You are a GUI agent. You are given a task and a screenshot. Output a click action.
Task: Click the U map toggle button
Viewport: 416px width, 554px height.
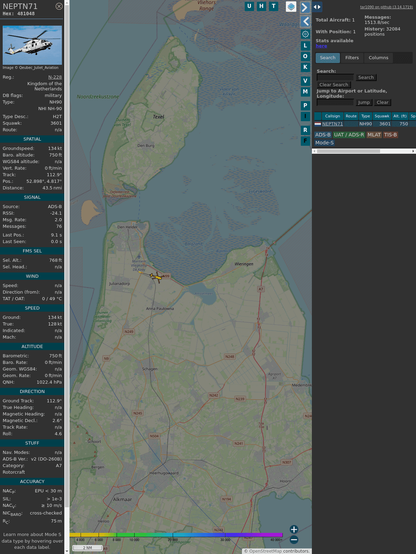point(249,6)
